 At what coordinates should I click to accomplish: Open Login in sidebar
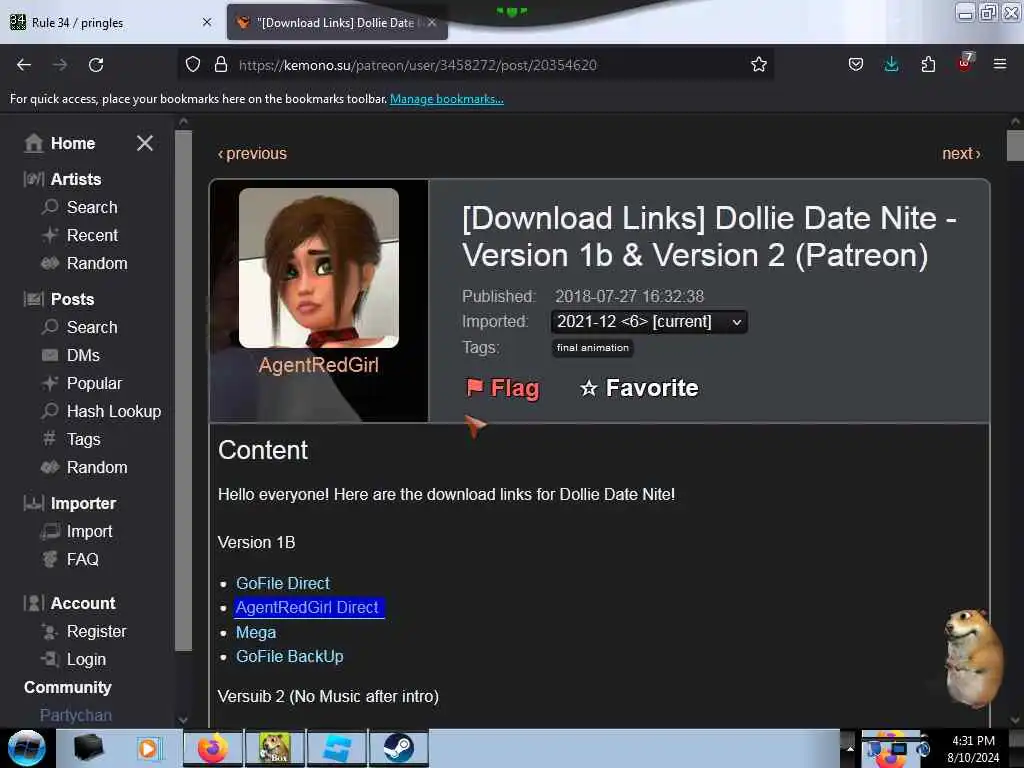tap(86, 660)
